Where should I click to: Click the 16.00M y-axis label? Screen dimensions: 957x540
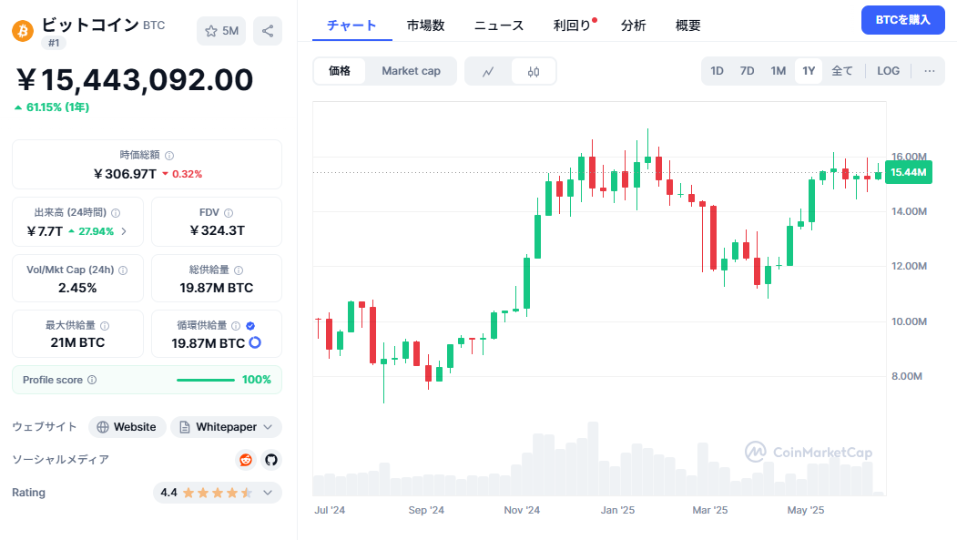[x=909, y=157]
